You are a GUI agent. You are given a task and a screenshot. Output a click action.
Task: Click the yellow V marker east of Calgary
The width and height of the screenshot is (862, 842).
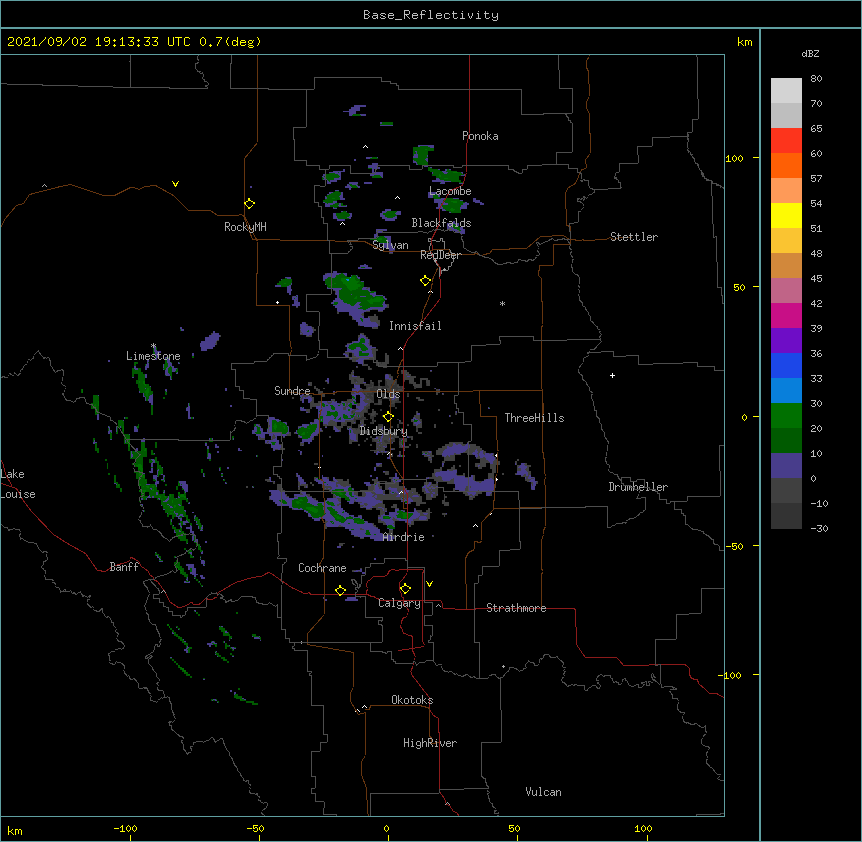429,584
